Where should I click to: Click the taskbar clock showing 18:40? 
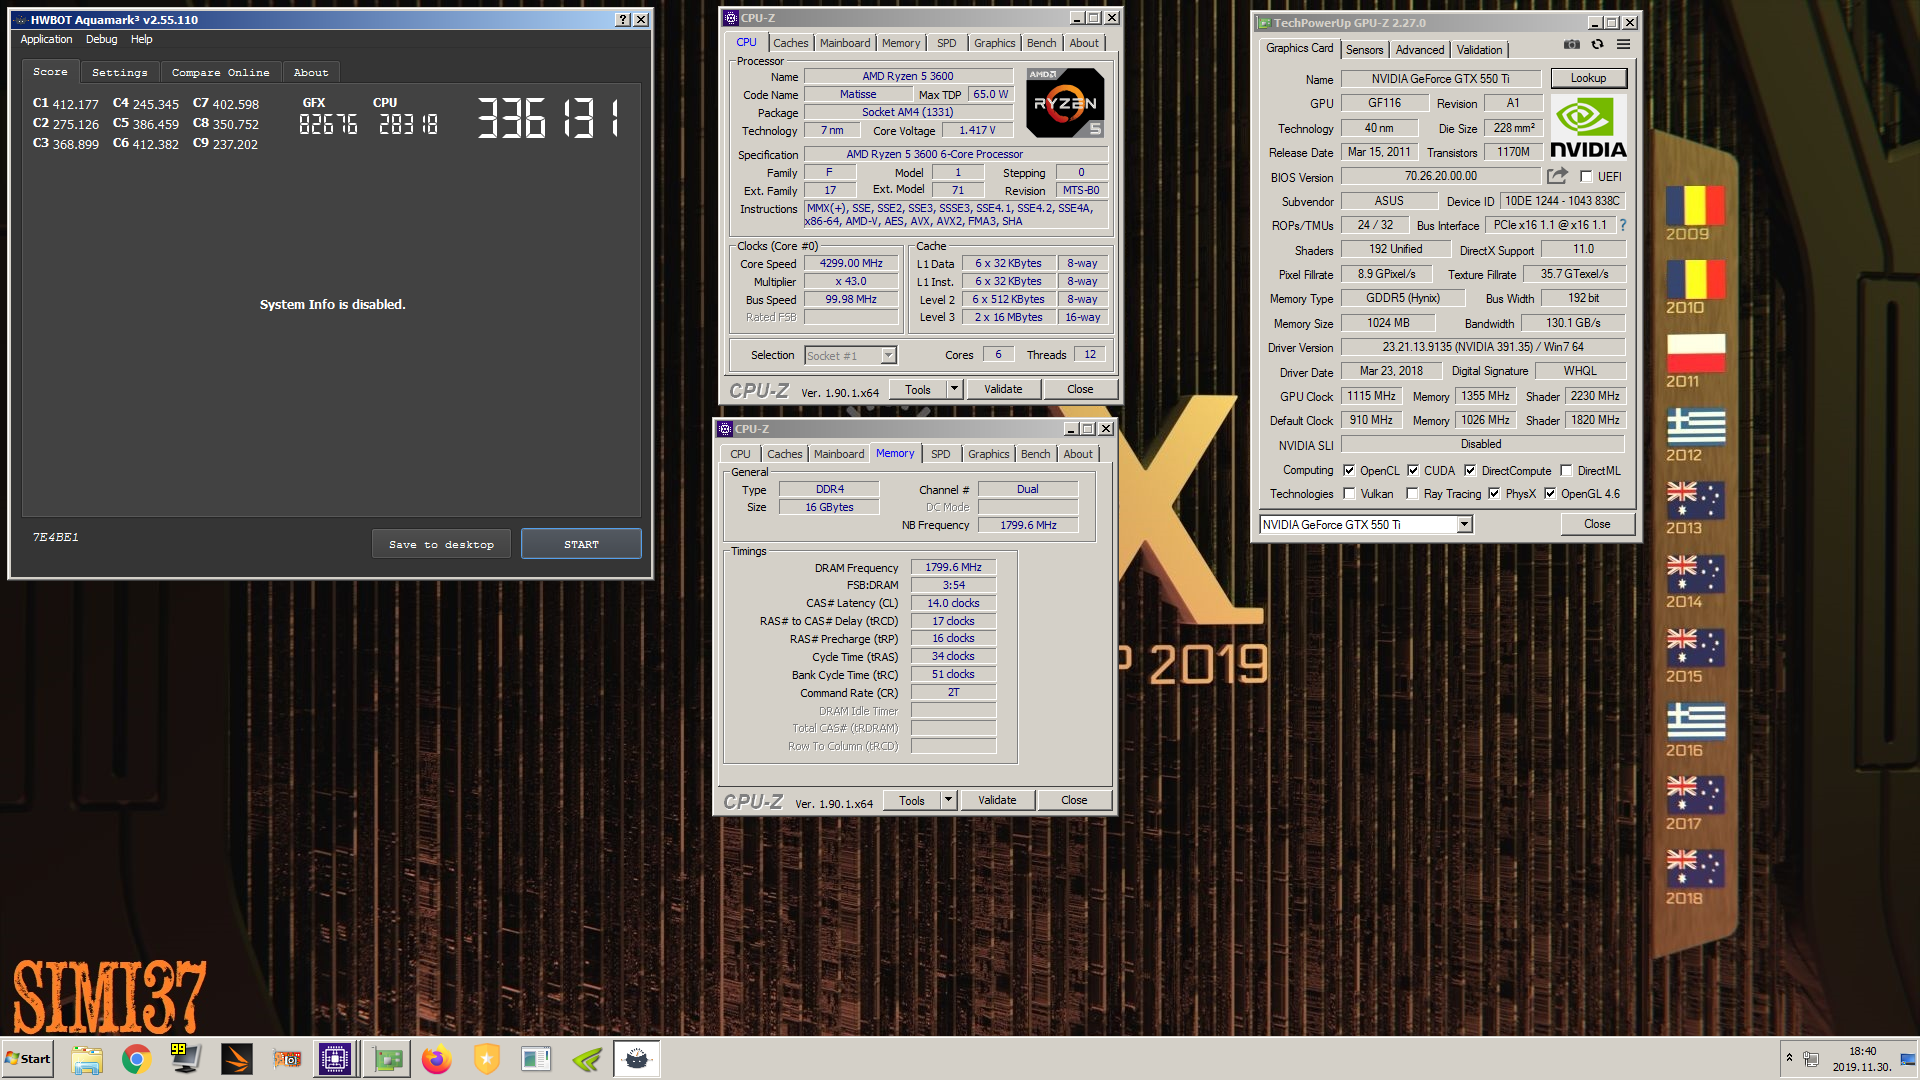1862,1059
